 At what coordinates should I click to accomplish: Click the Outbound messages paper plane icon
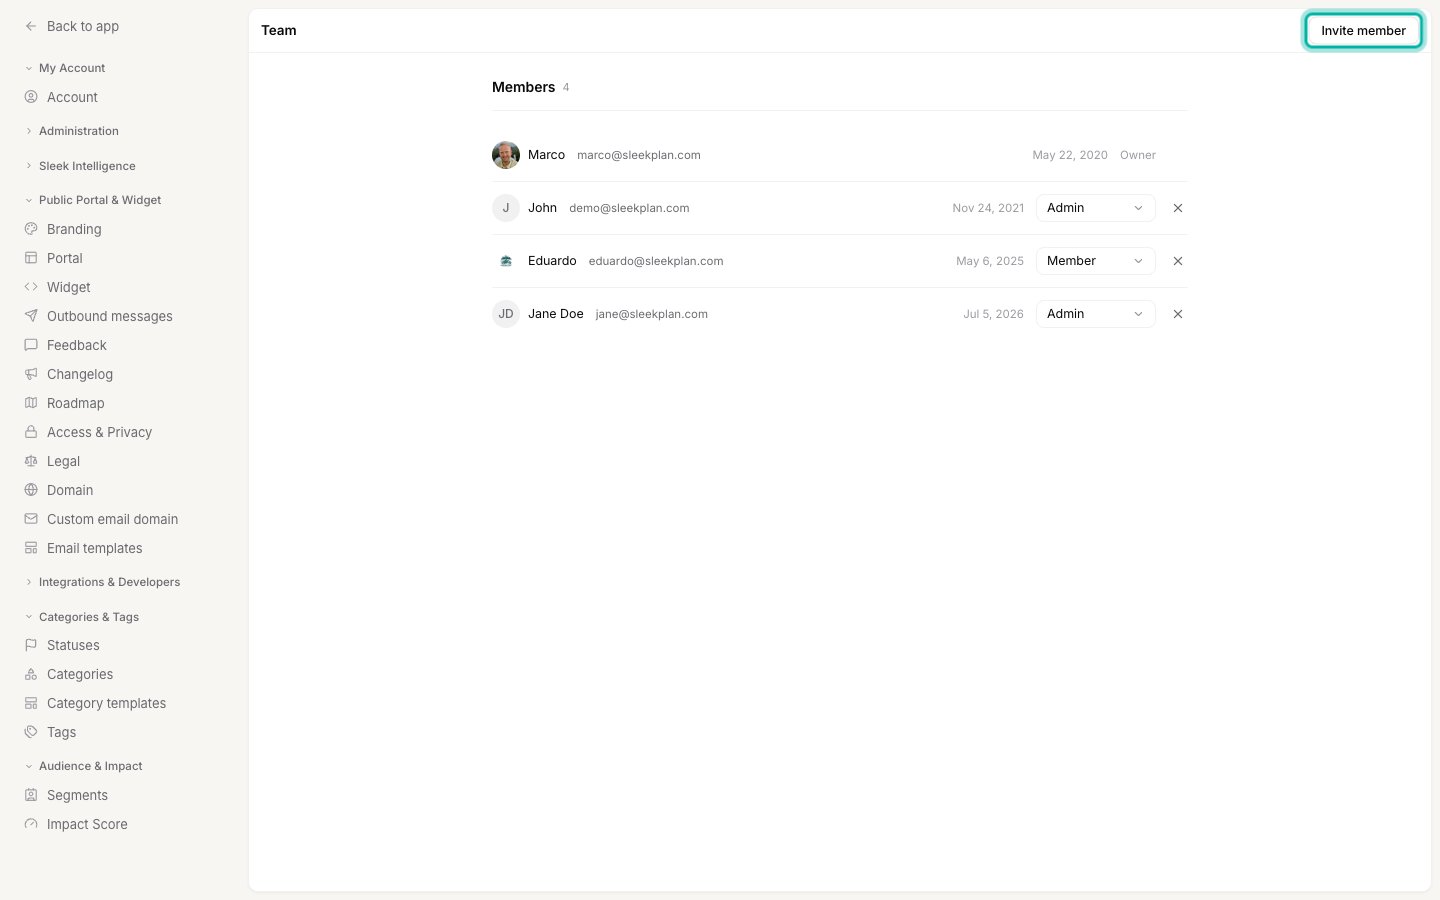coord(31,316)
